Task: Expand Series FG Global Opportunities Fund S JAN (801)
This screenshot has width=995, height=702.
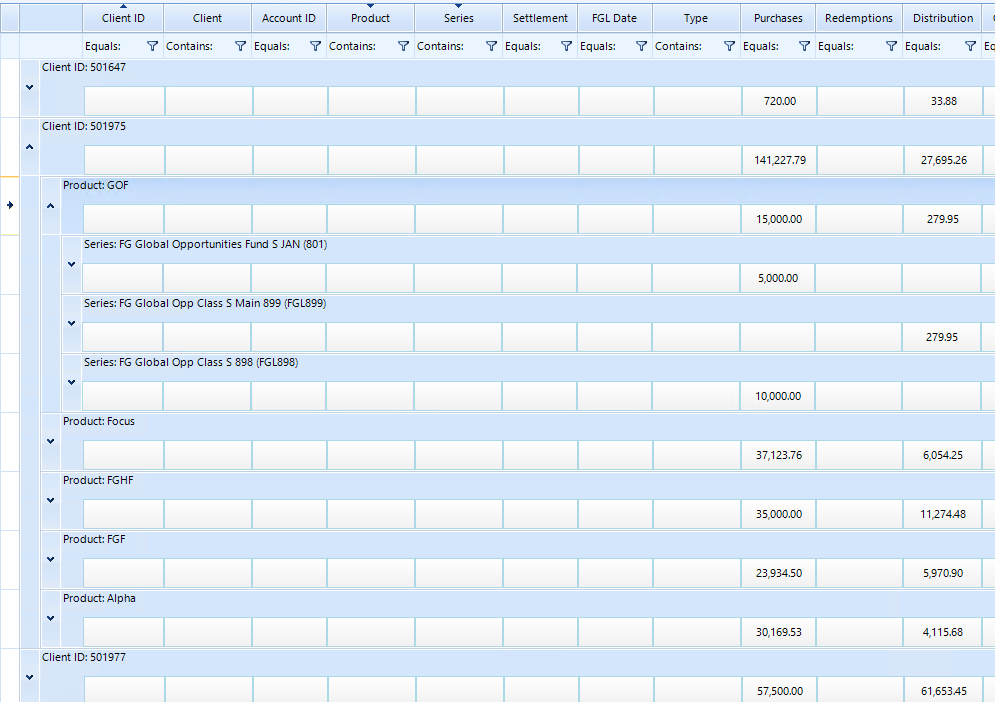Action: coord(71,265)
